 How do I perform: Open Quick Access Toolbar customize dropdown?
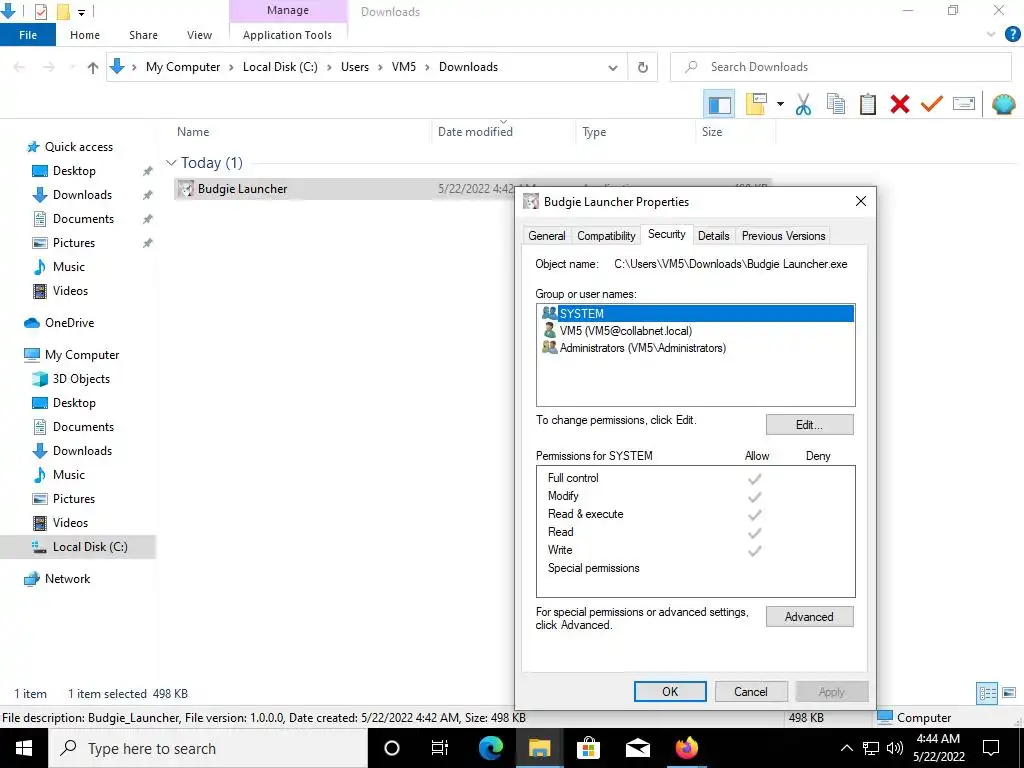pos(82,12)
